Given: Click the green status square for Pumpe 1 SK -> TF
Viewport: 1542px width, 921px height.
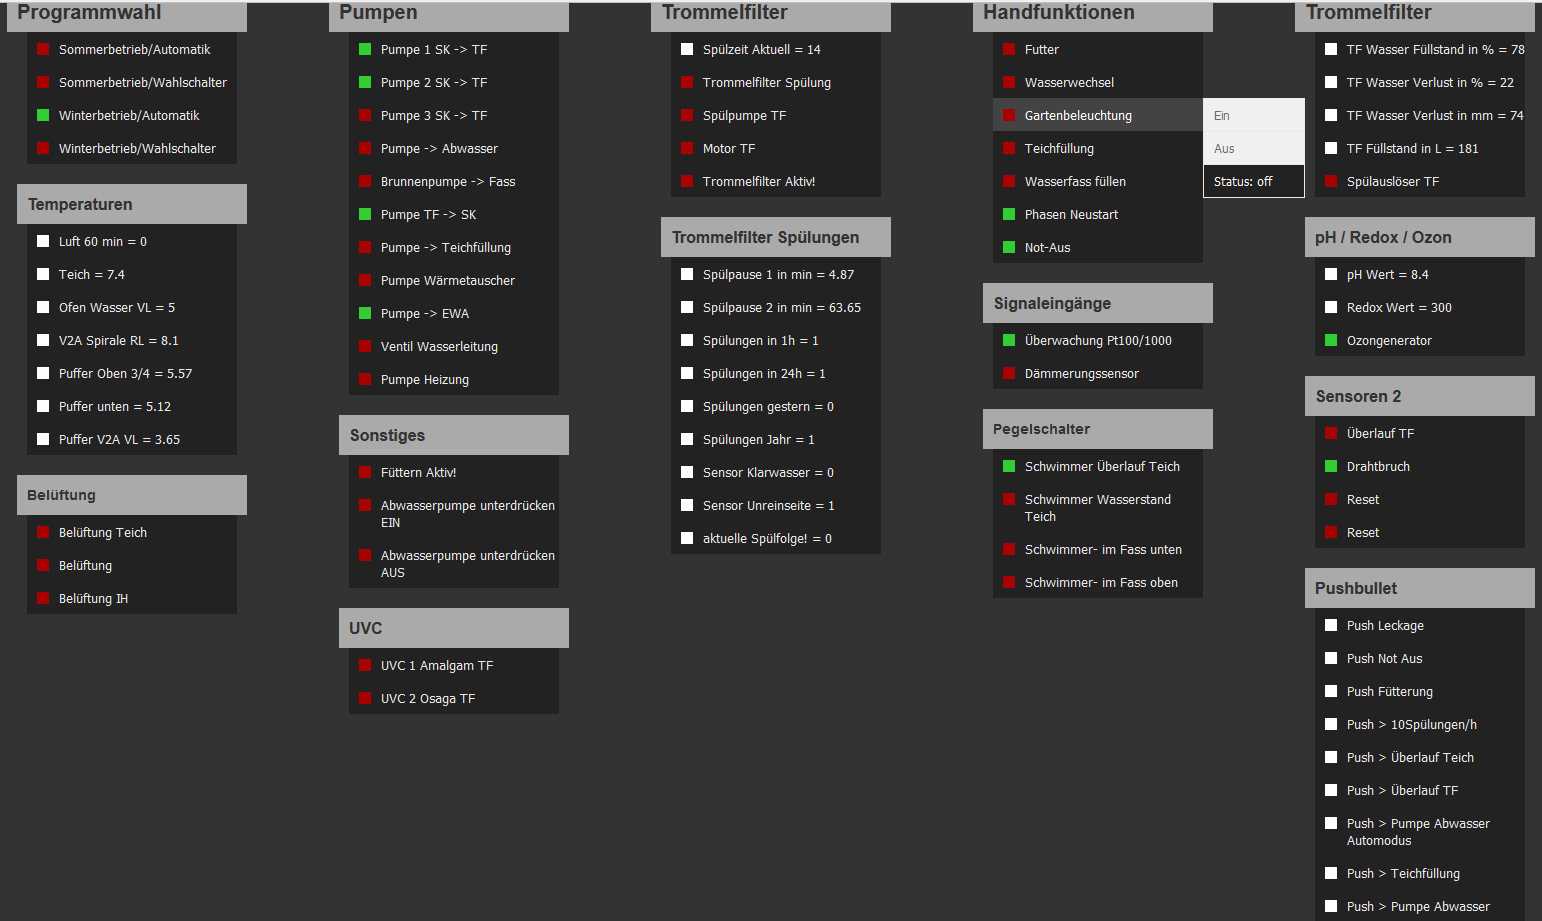Looking at the screenshot, I should tap(365, 50).
